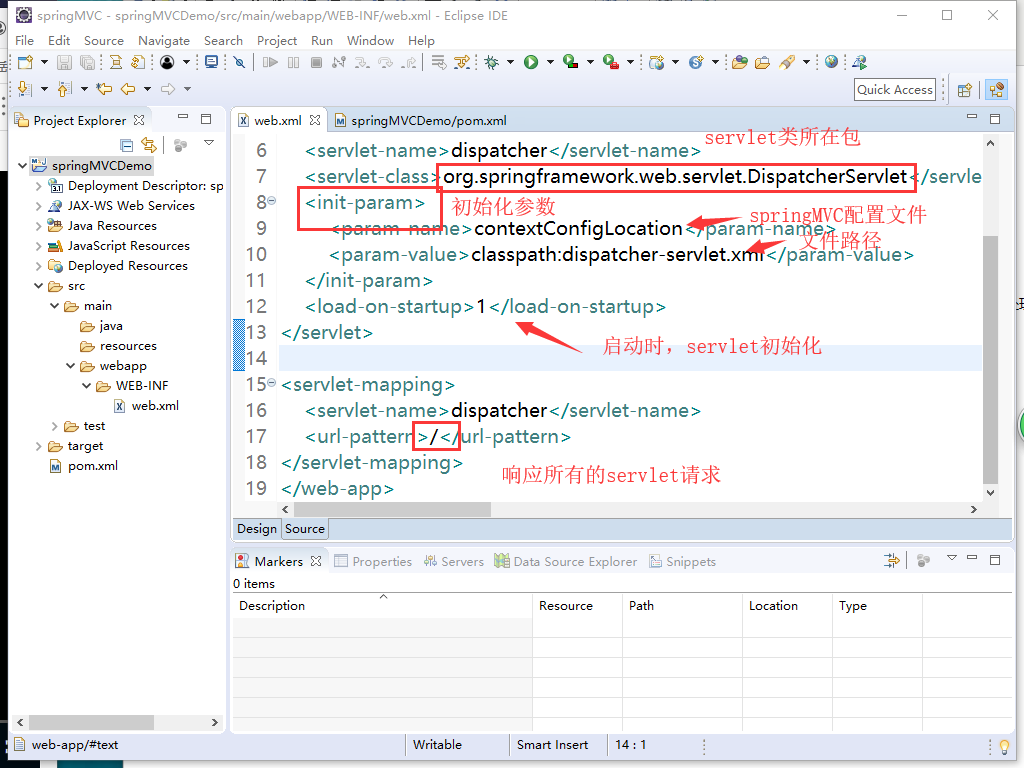
Task: Click the Previous Annotation arrow icon
Action: pos(64,88)
